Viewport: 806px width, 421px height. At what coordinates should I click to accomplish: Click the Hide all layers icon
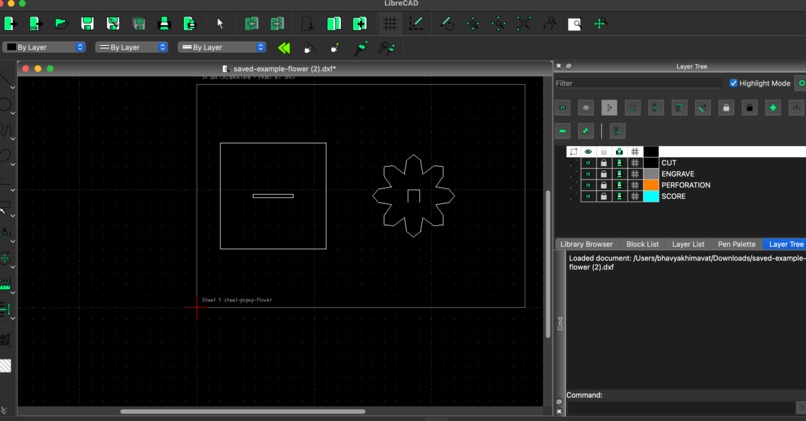[585, 108]
